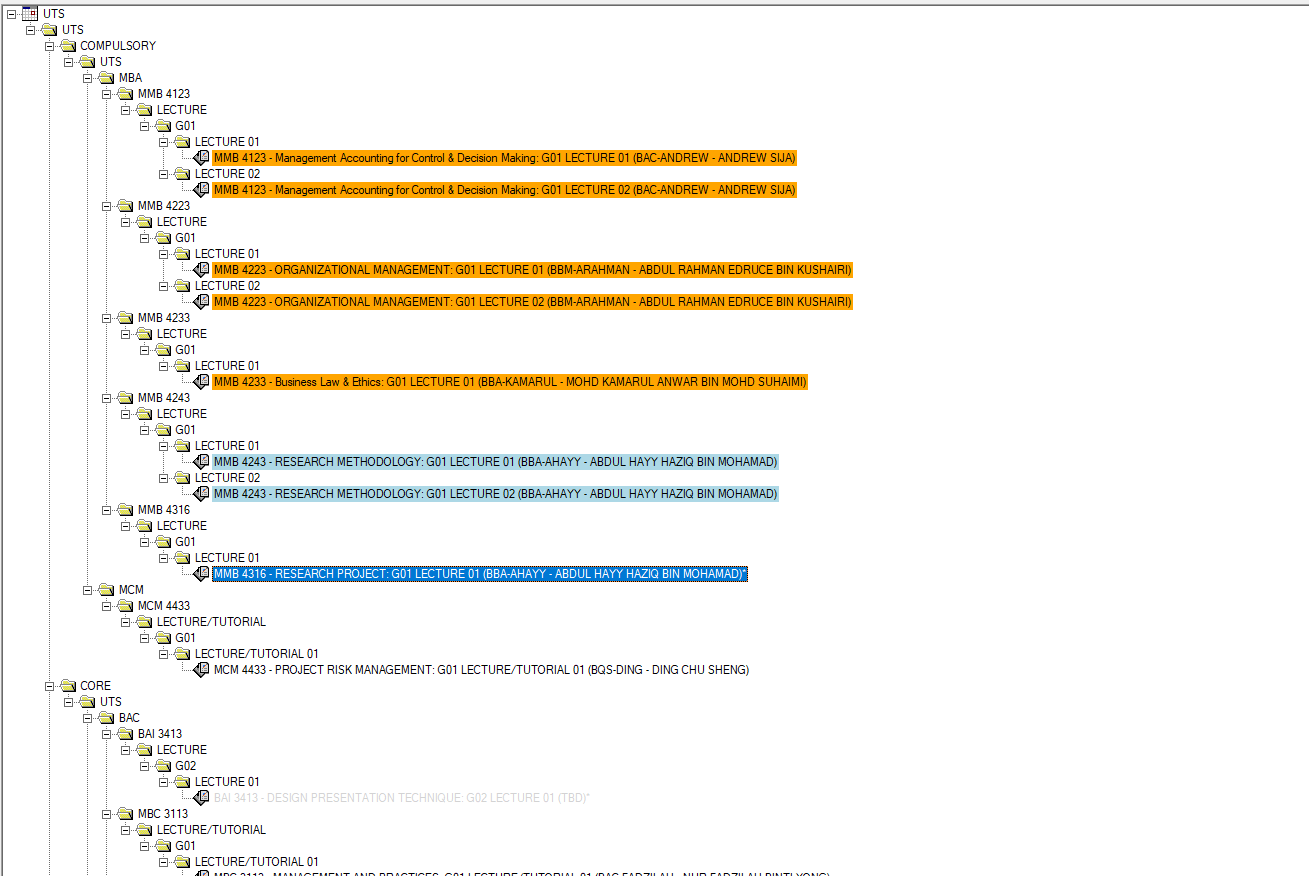Select the Business Law & Ethics activity icon

(202, 382)
